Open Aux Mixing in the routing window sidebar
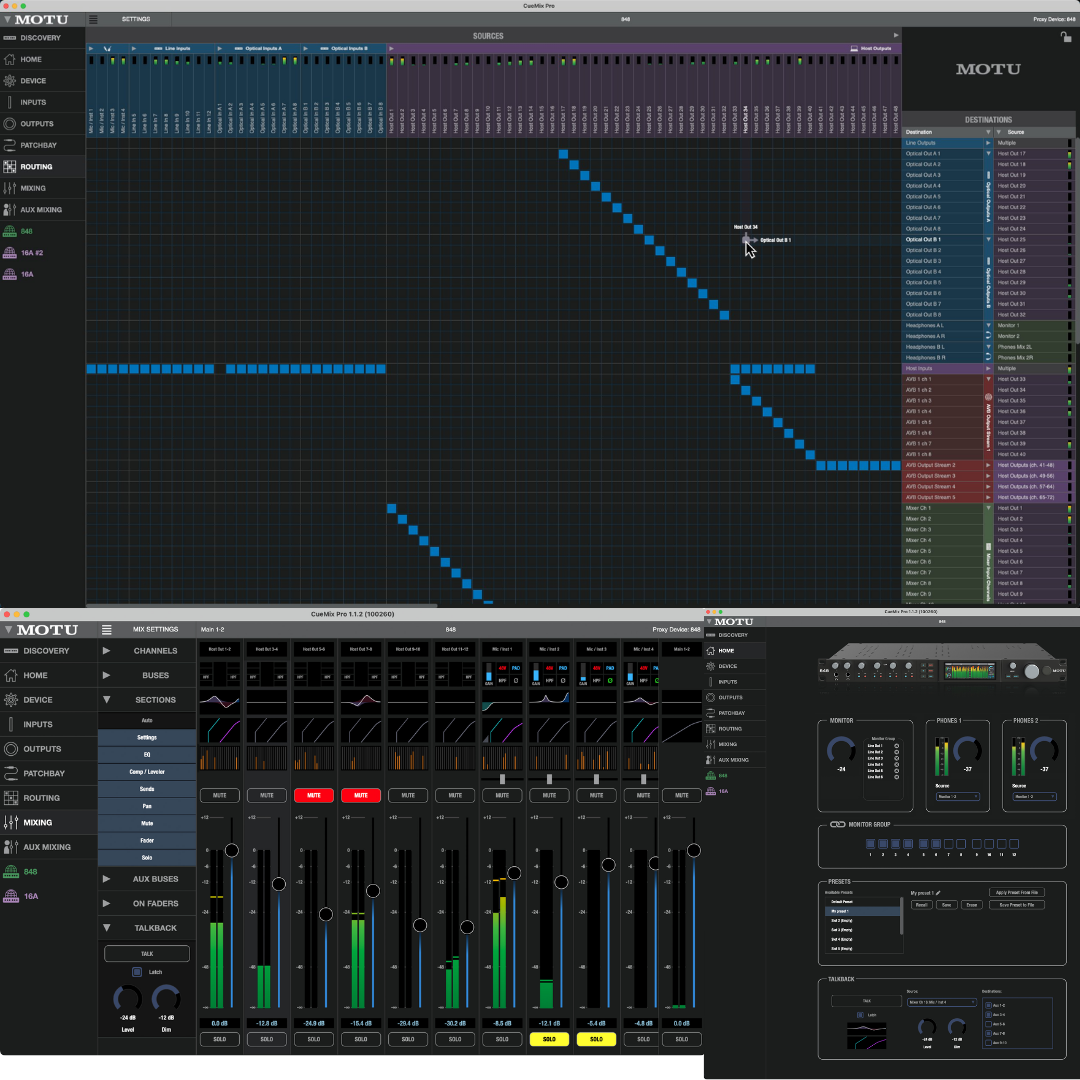 pos(43,209)
